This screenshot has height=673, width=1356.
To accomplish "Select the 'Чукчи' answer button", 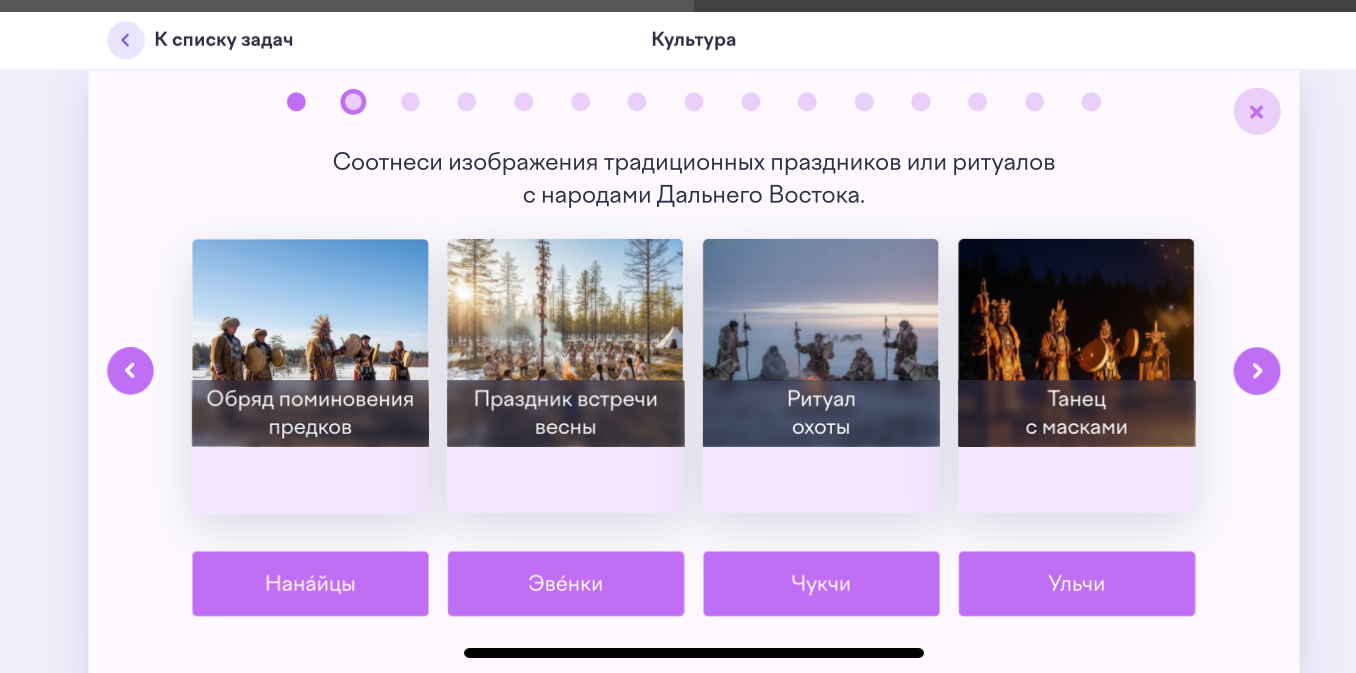I will pyautogui.click(x=821, y=584).
